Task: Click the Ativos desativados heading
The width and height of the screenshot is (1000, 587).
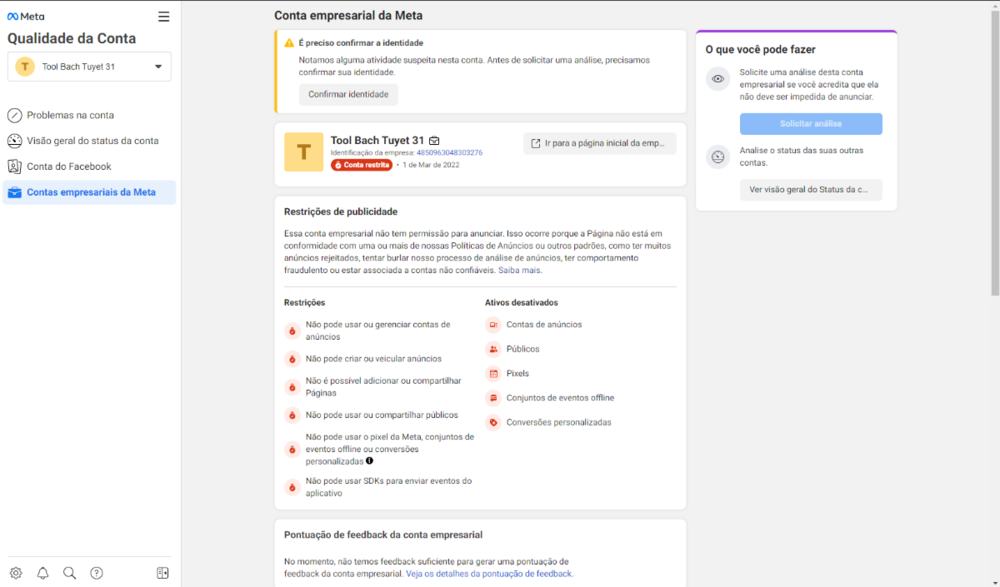Action: (521, 302)
